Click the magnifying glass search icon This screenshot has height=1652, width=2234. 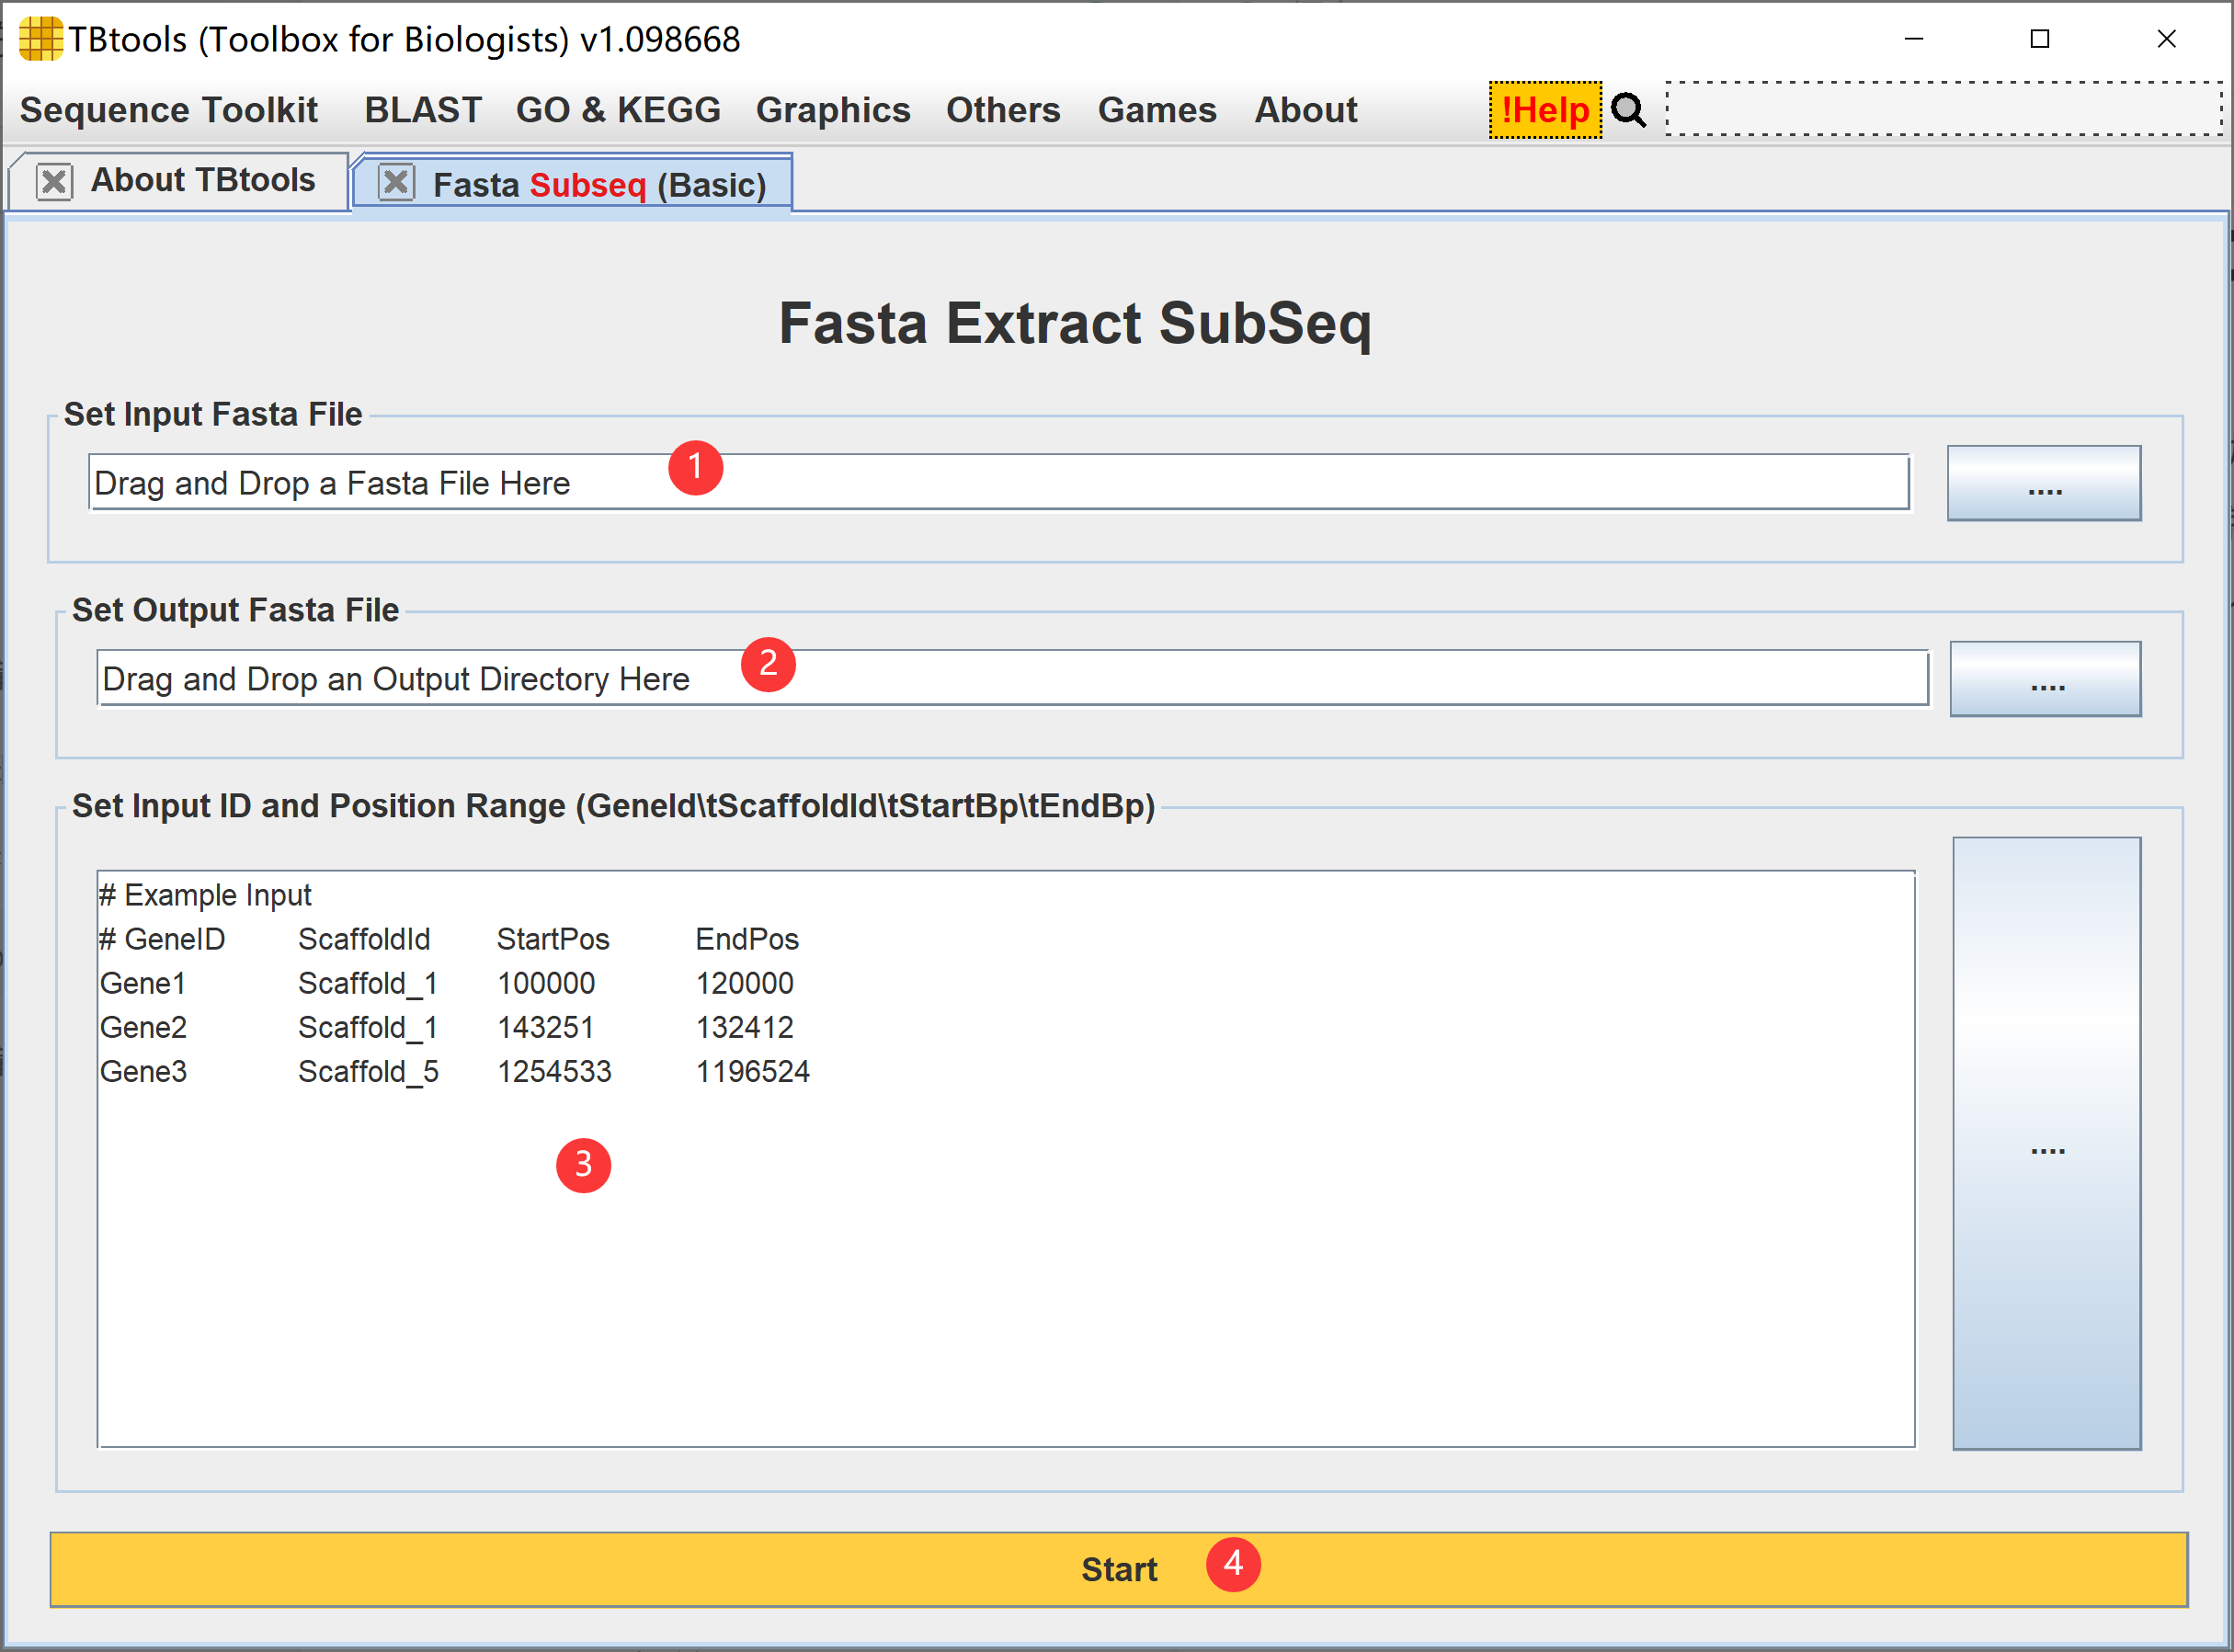[x=1629, y=110]
